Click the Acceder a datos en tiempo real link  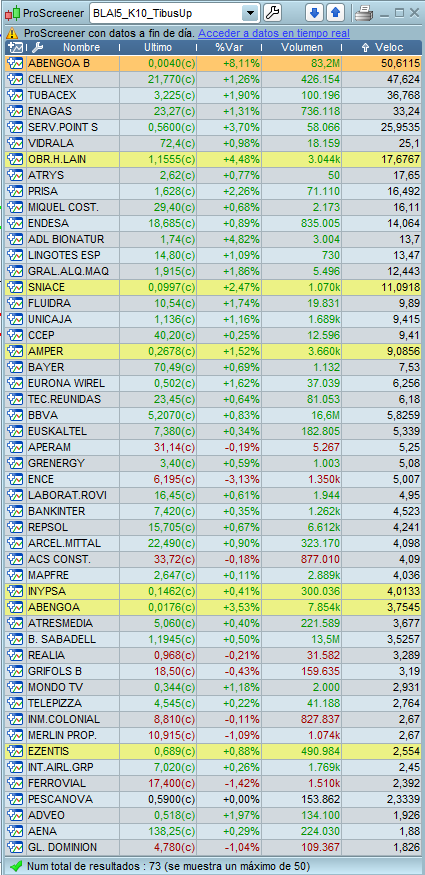(x=274, y=33)
